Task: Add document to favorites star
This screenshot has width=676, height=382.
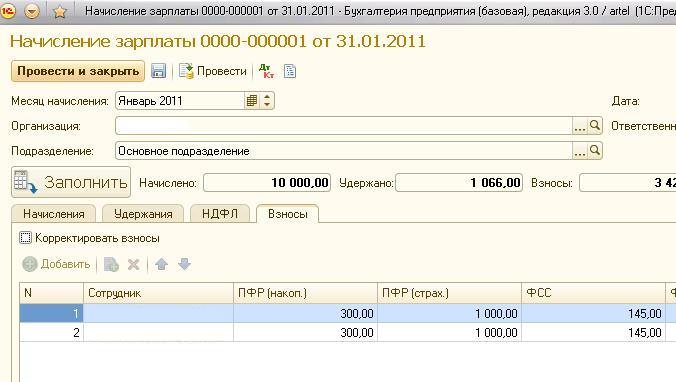Action: (x=59, y=11)
